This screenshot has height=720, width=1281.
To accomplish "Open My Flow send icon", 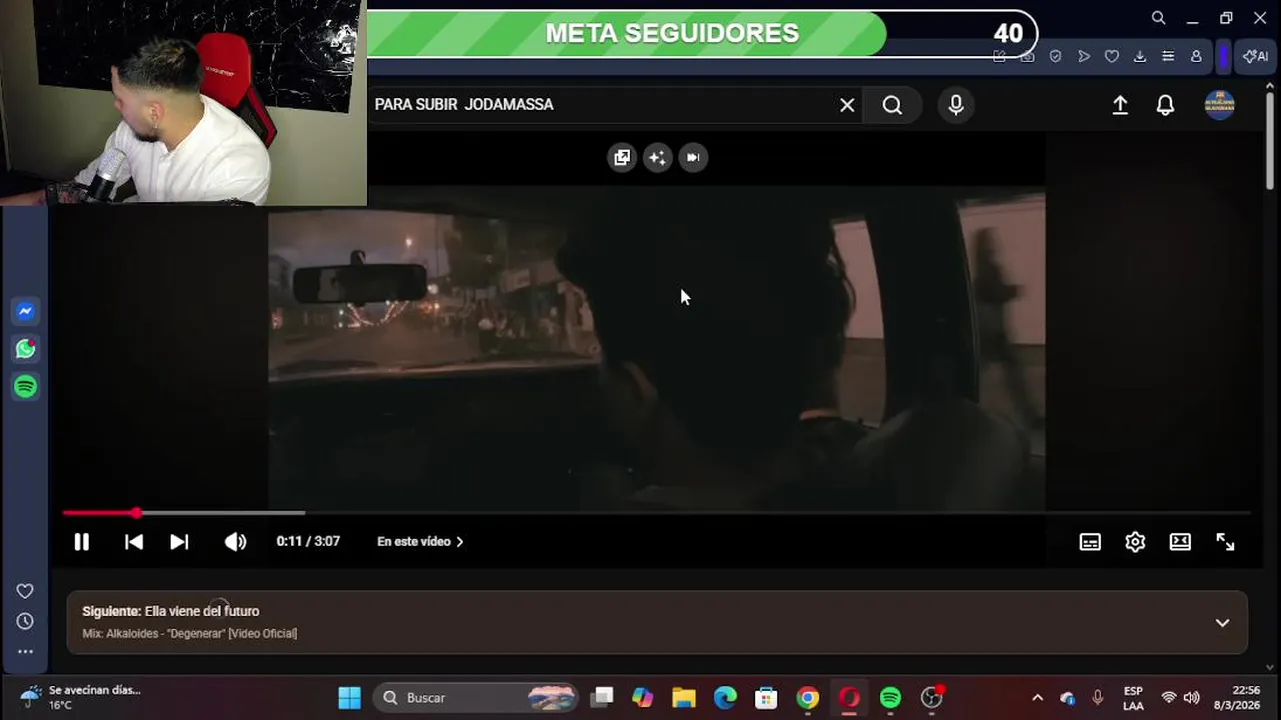I will point(1083,57).
